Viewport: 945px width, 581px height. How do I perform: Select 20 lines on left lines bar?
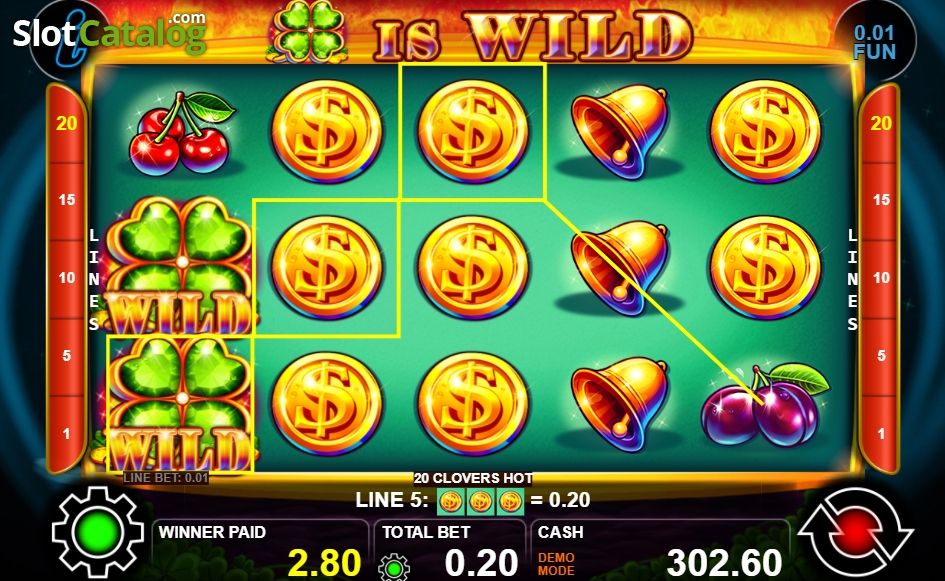point(66,123)
